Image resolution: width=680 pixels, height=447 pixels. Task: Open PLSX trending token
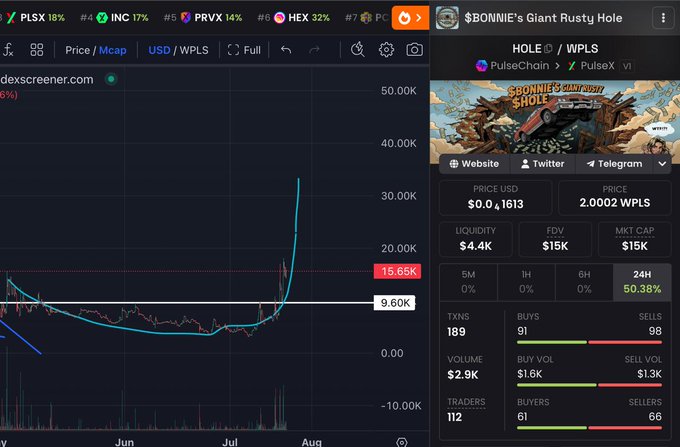pos(36,18)
